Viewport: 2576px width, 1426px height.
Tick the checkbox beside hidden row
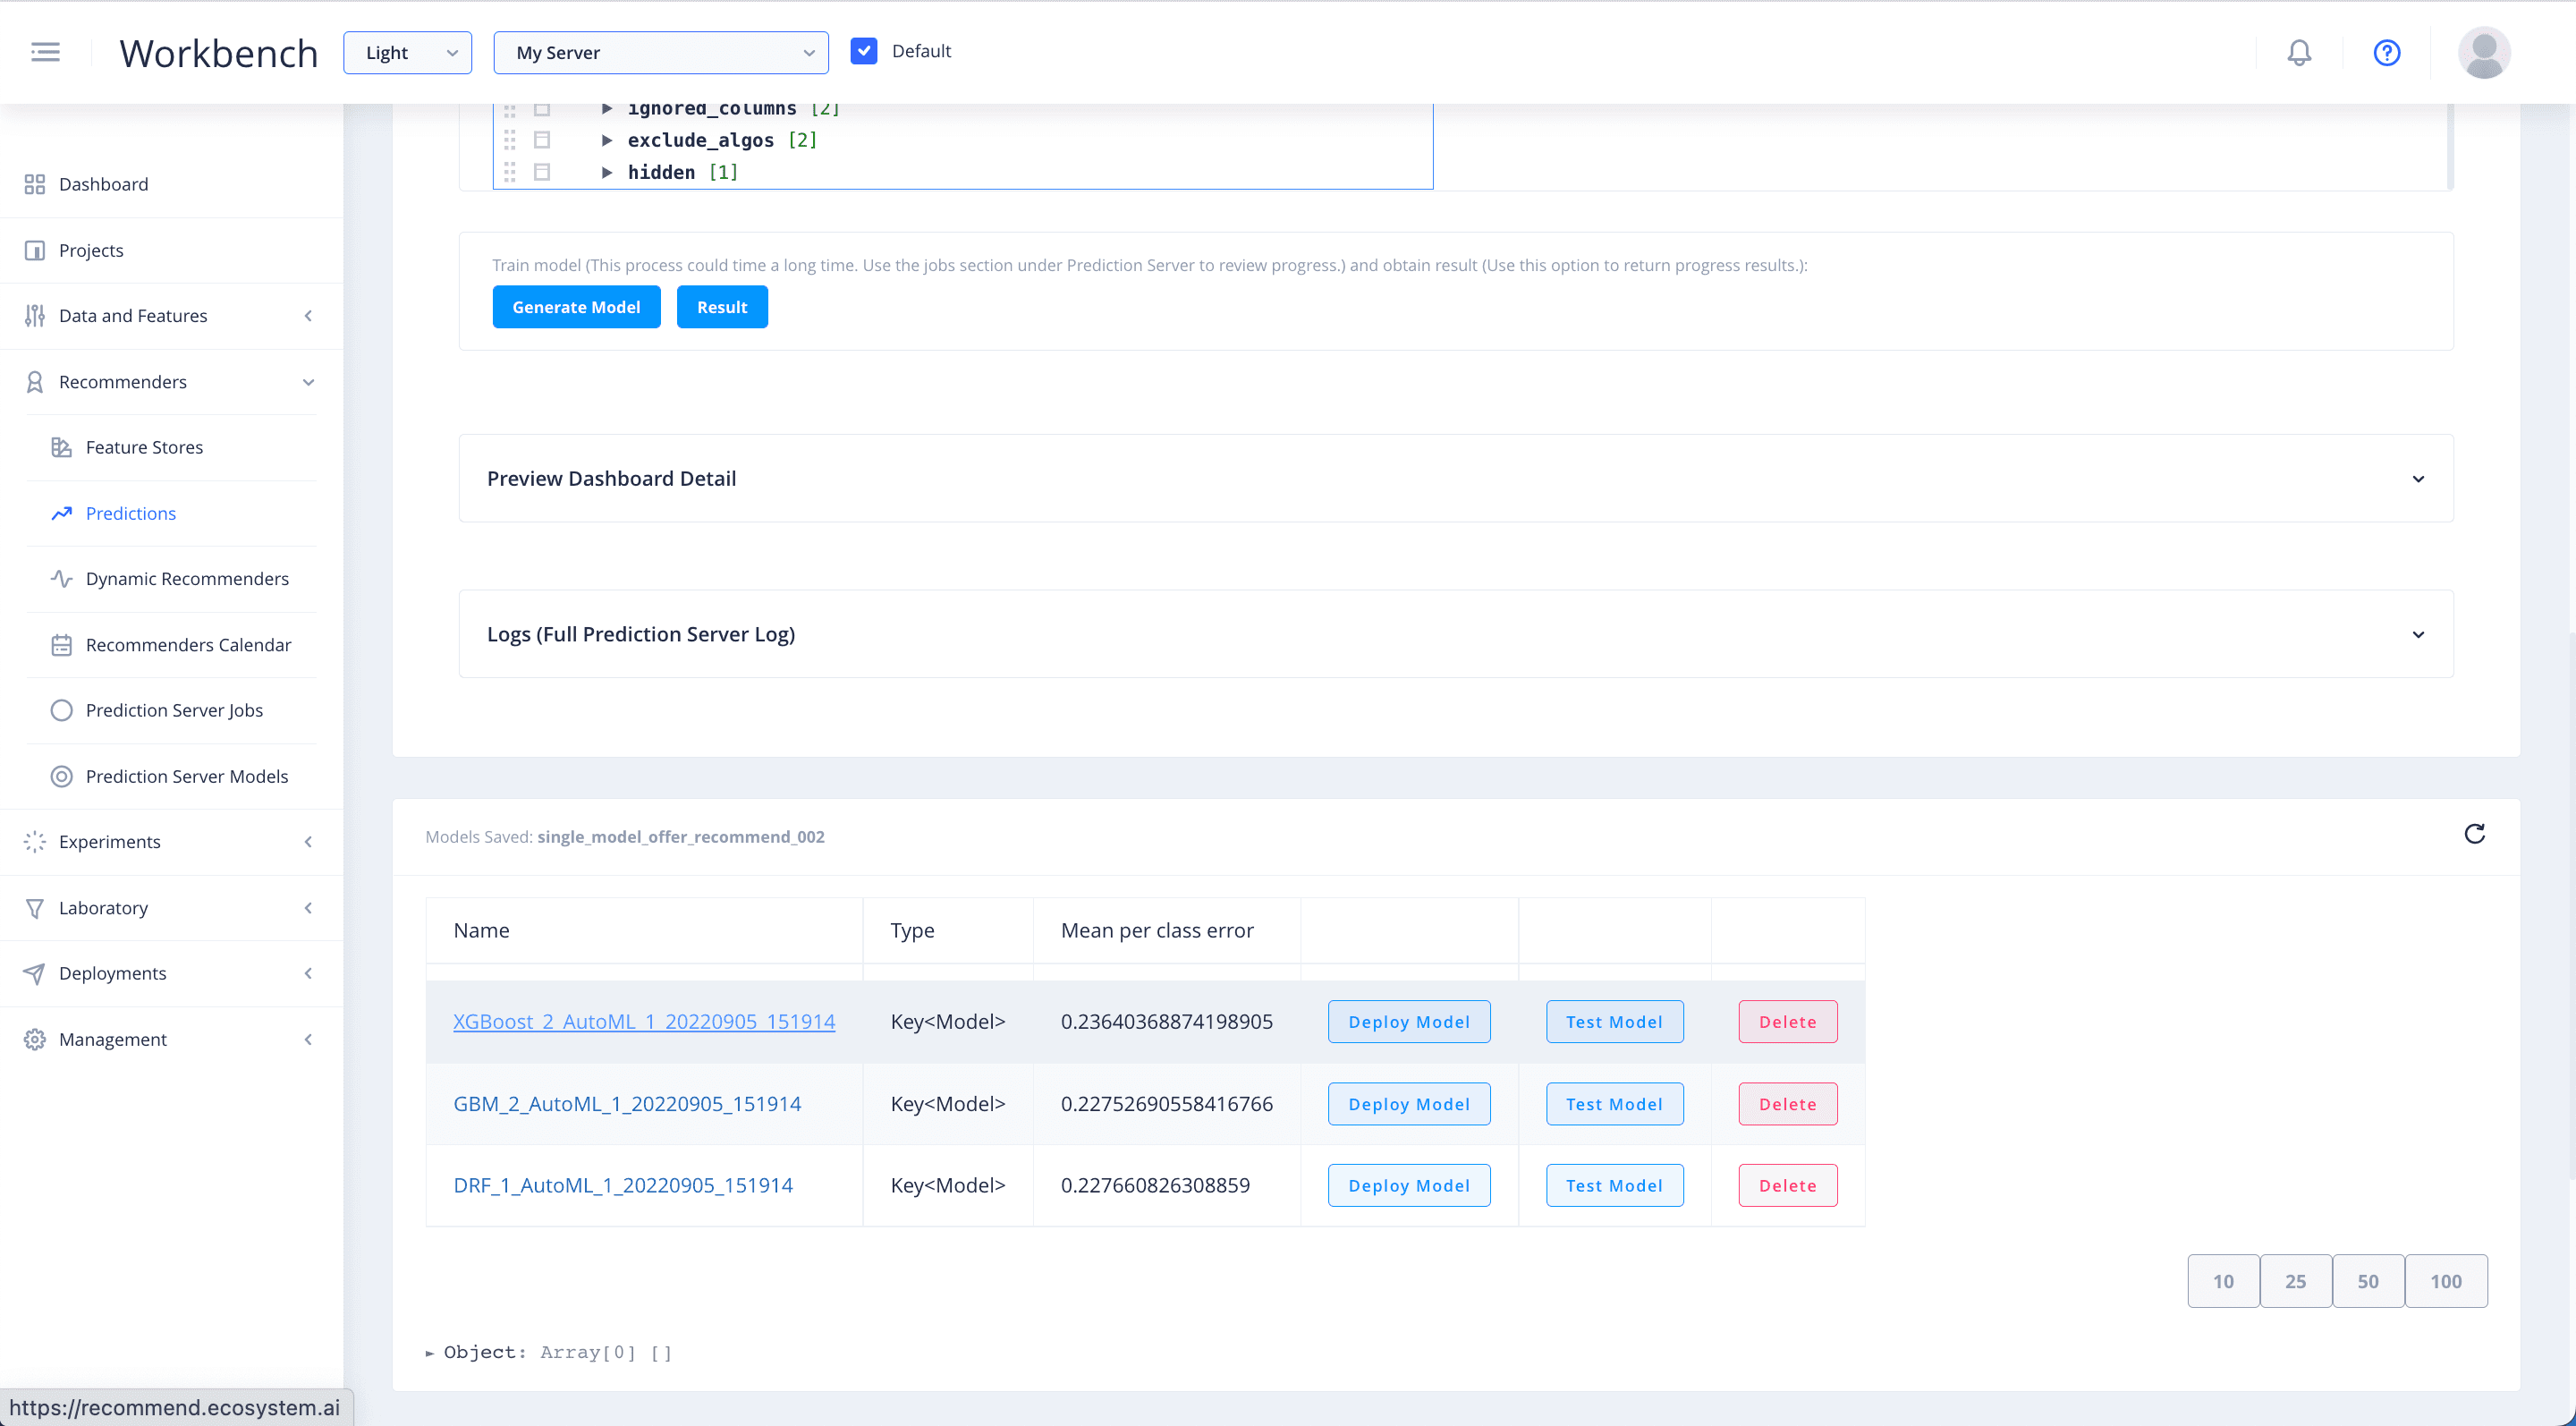(x=542, y=172)
